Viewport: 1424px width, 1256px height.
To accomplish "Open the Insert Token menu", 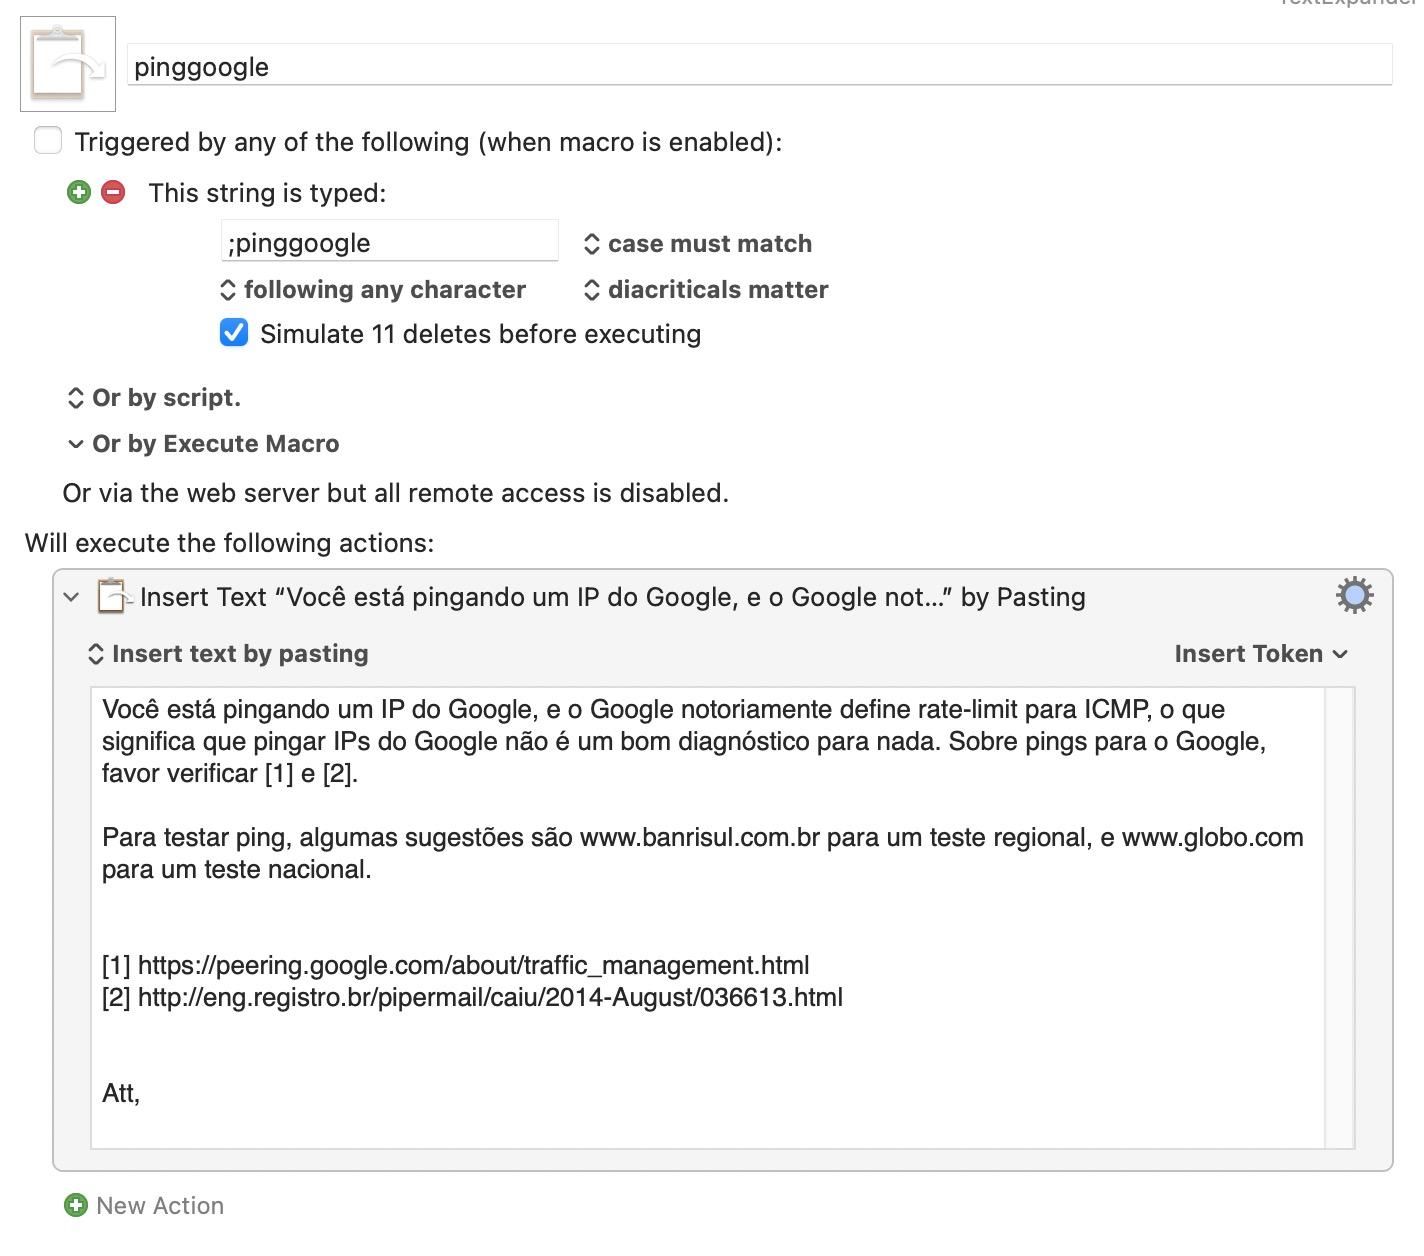I will [1260, 653].
